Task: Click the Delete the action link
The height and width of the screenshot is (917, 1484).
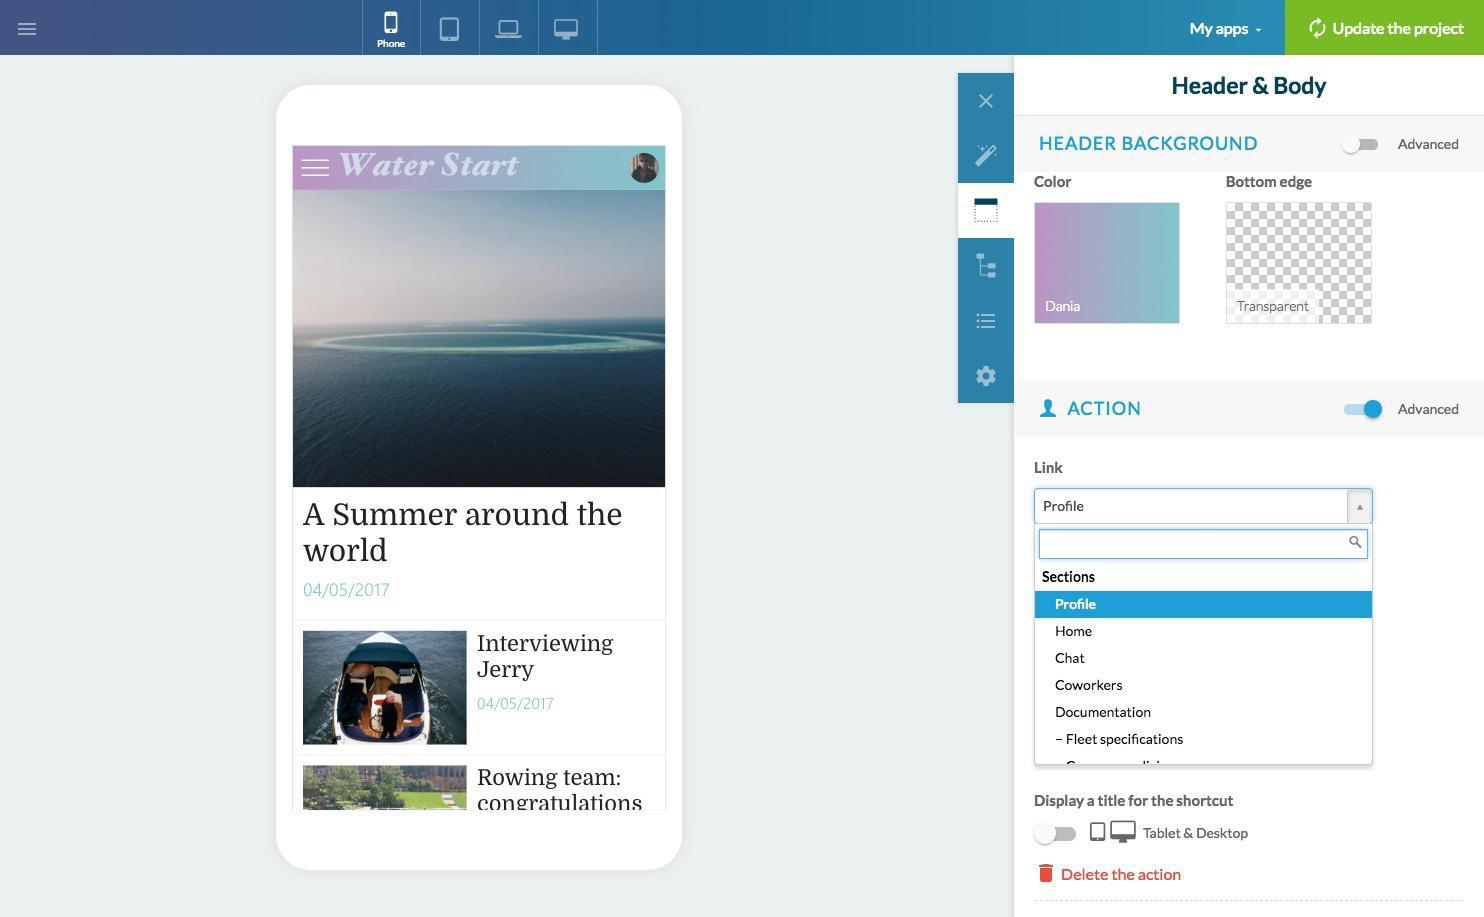Action: click(x=1120, y=875)
